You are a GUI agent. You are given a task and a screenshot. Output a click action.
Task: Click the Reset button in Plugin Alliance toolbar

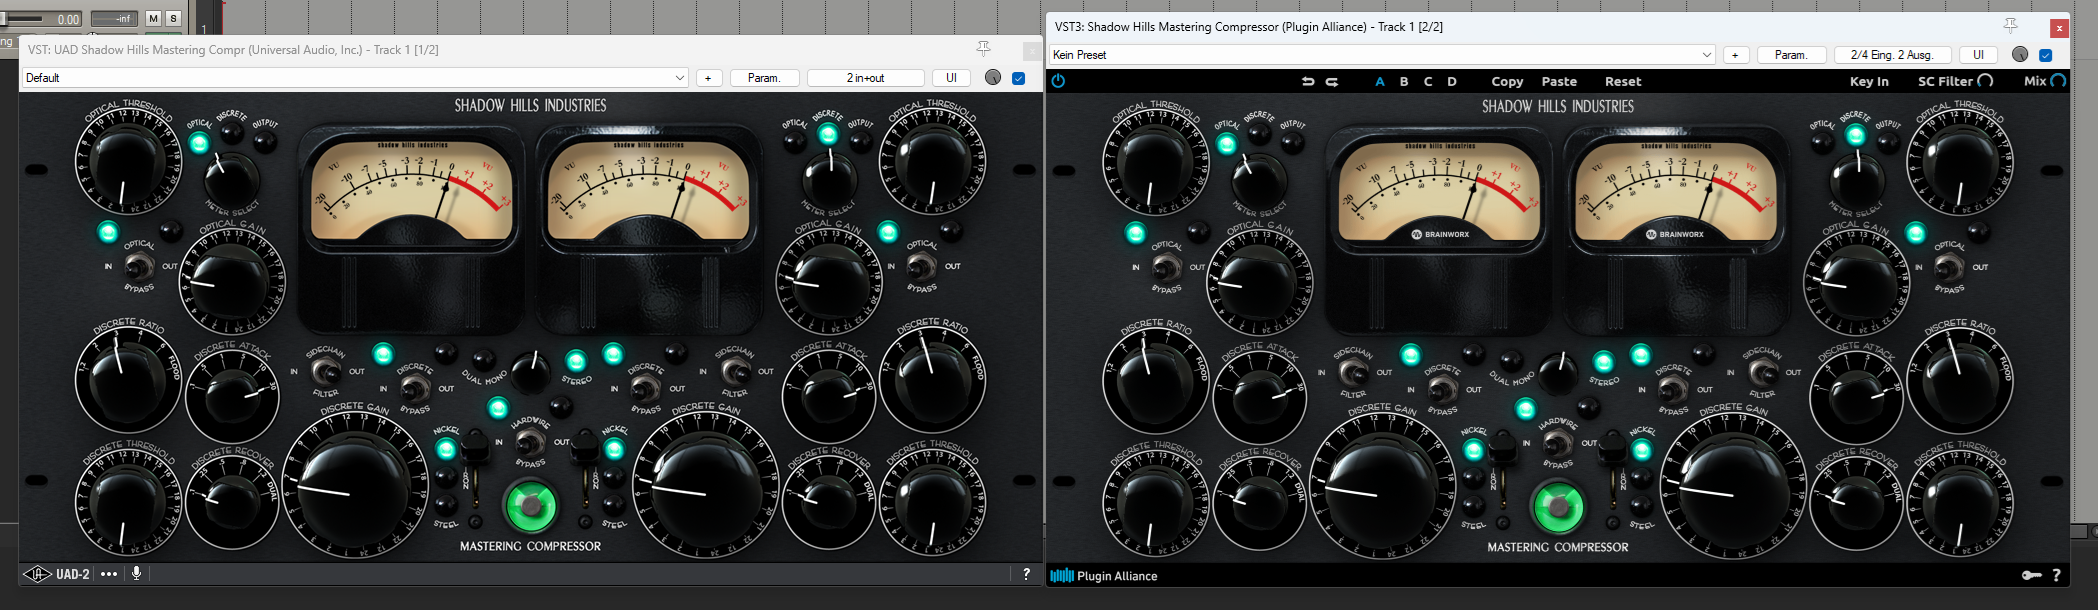coord(1622,82)
